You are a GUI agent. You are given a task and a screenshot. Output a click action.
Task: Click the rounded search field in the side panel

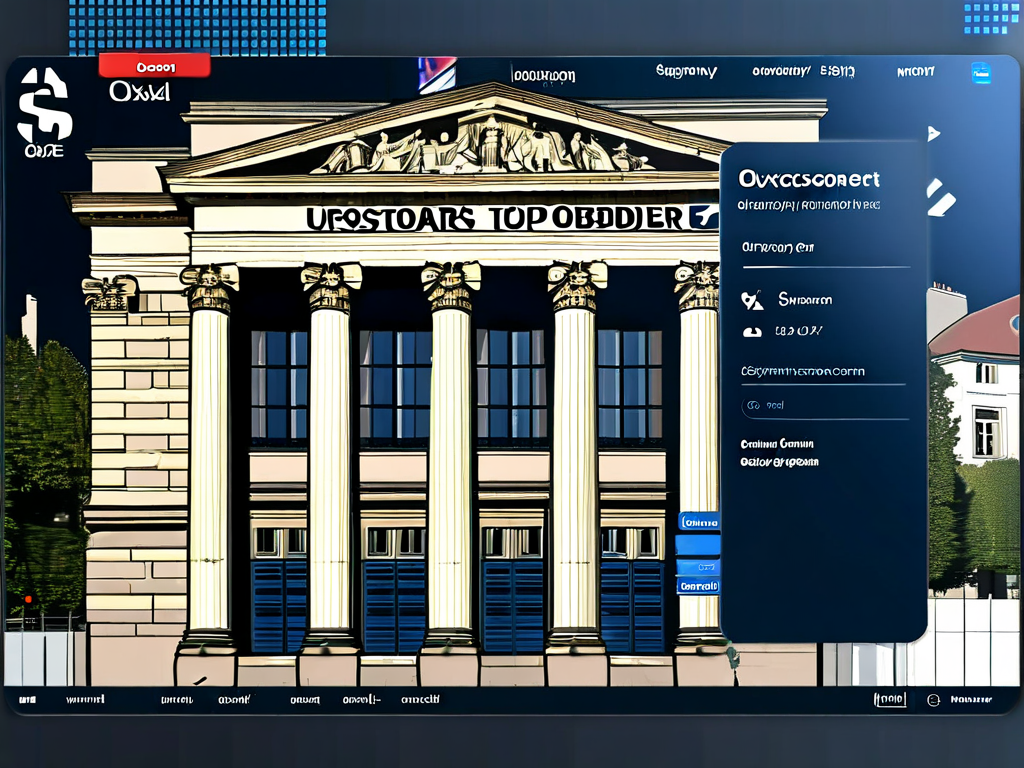pos(825,406)
